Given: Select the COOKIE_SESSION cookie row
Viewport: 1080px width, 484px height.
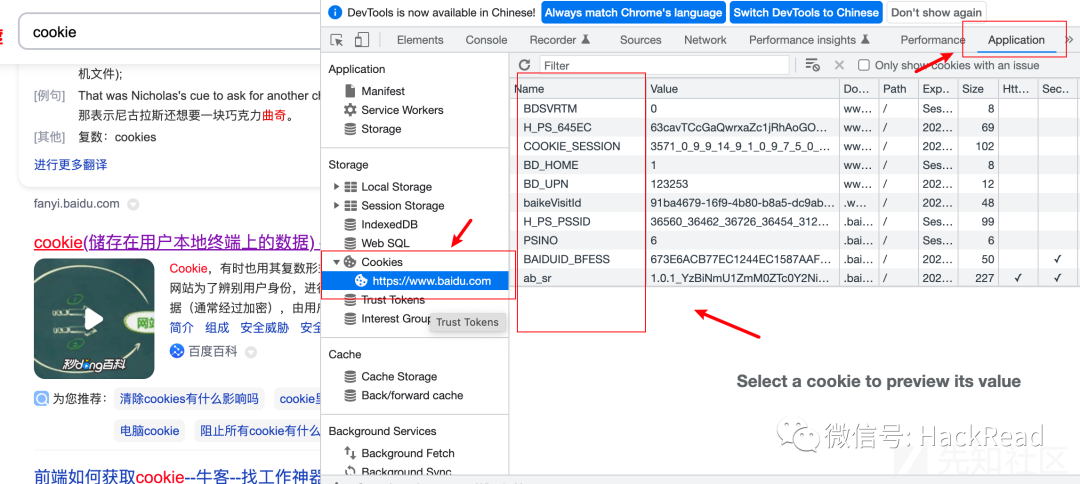Looking at the screenshot, I should click(795, 146).
